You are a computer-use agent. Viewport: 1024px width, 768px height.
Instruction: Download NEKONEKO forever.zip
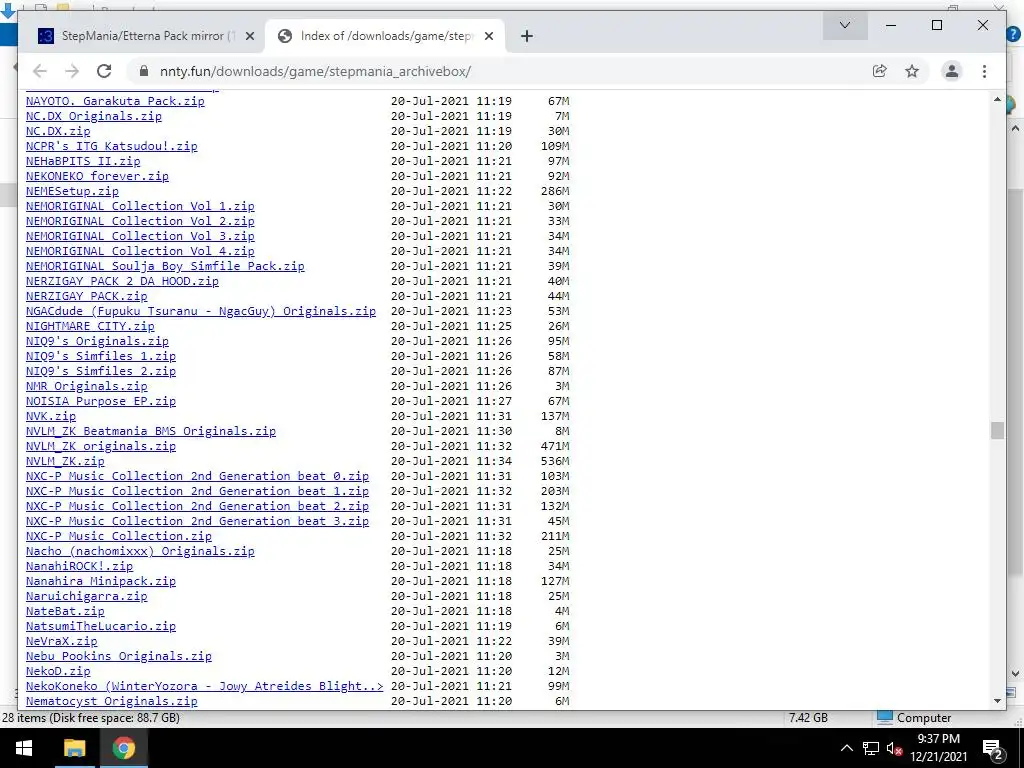pyautogui.click(x=97, y=176)
